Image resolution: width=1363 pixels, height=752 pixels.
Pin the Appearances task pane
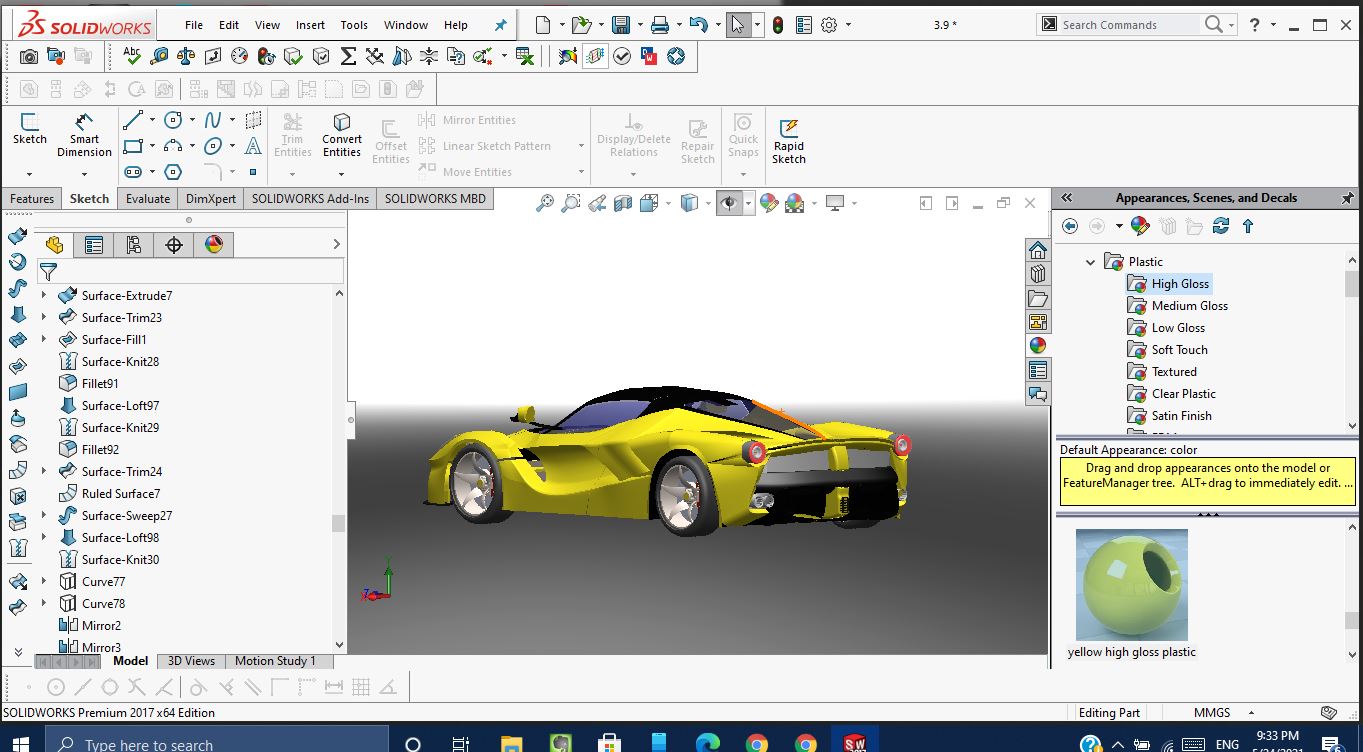1348,198
